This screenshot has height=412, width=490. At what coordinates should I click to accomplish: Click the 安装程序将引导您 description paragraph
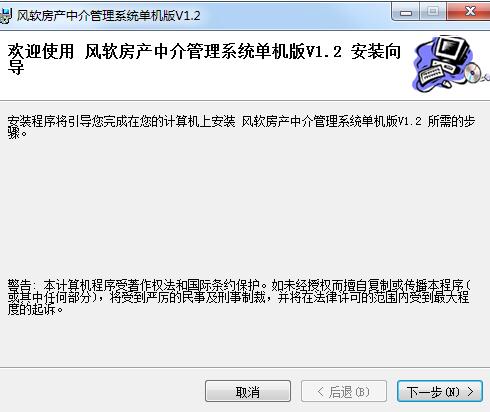click(241, 127)
